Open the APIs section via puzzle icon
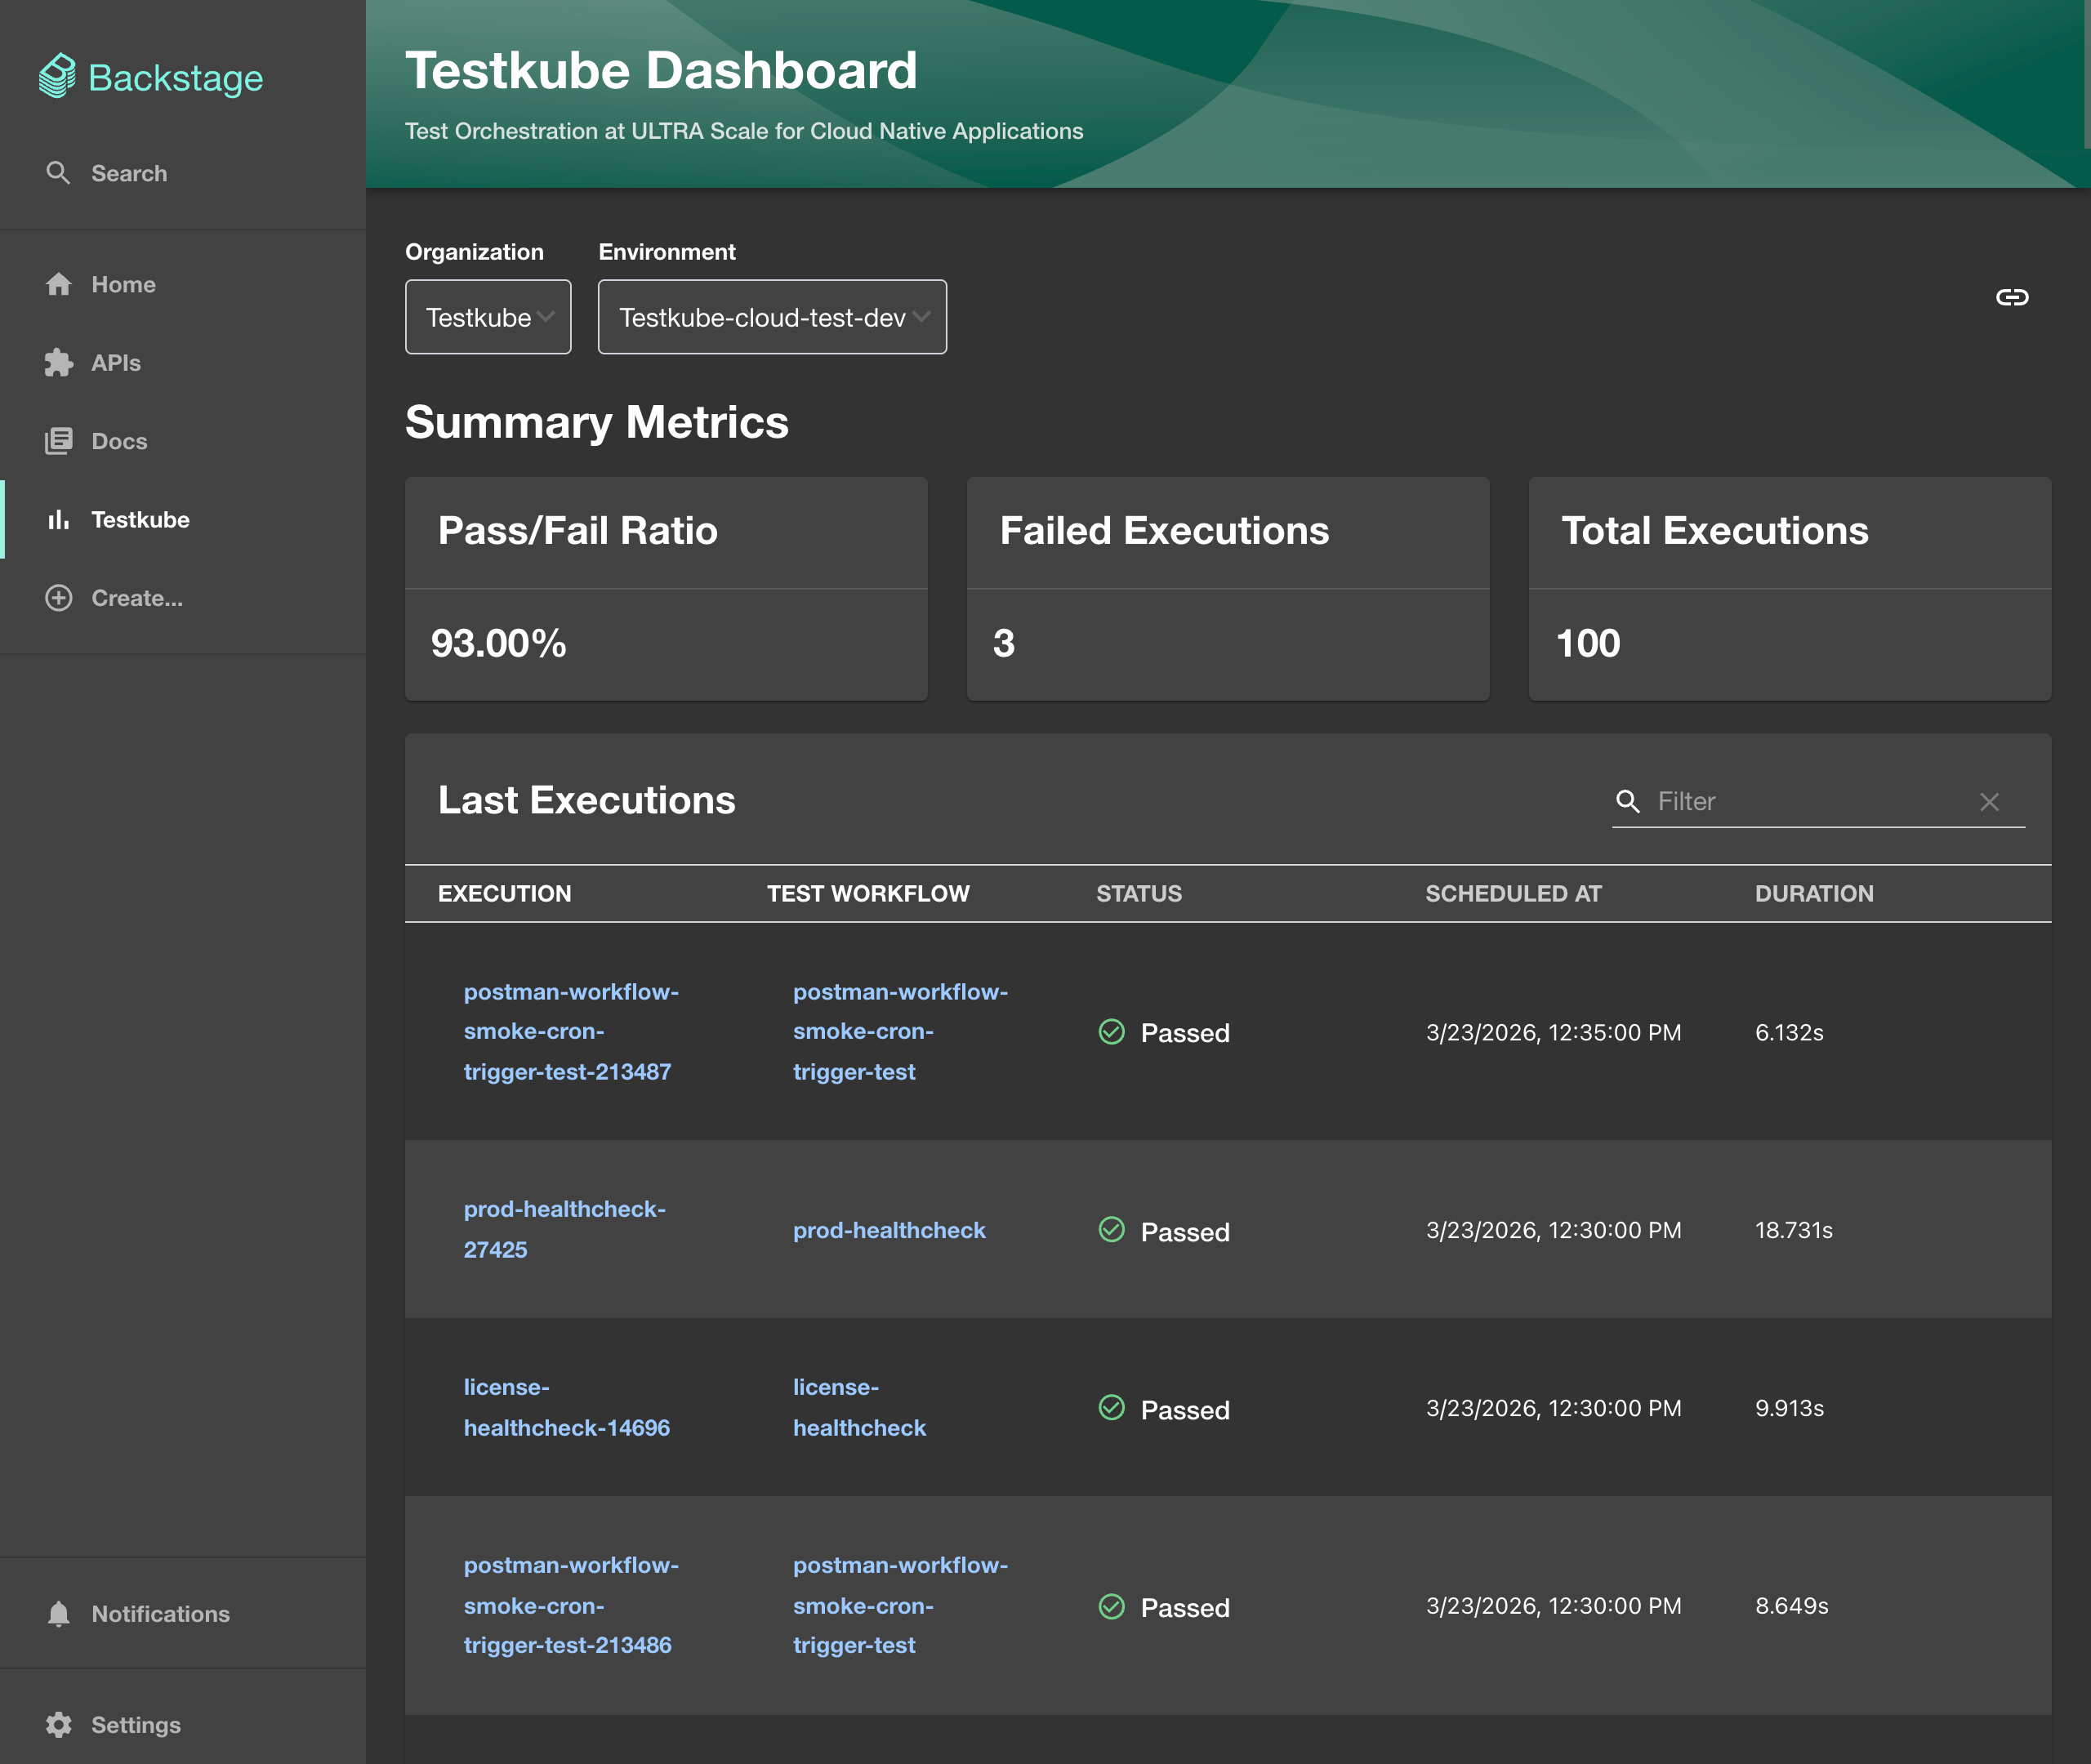2091x1764 pixels. 59,363
